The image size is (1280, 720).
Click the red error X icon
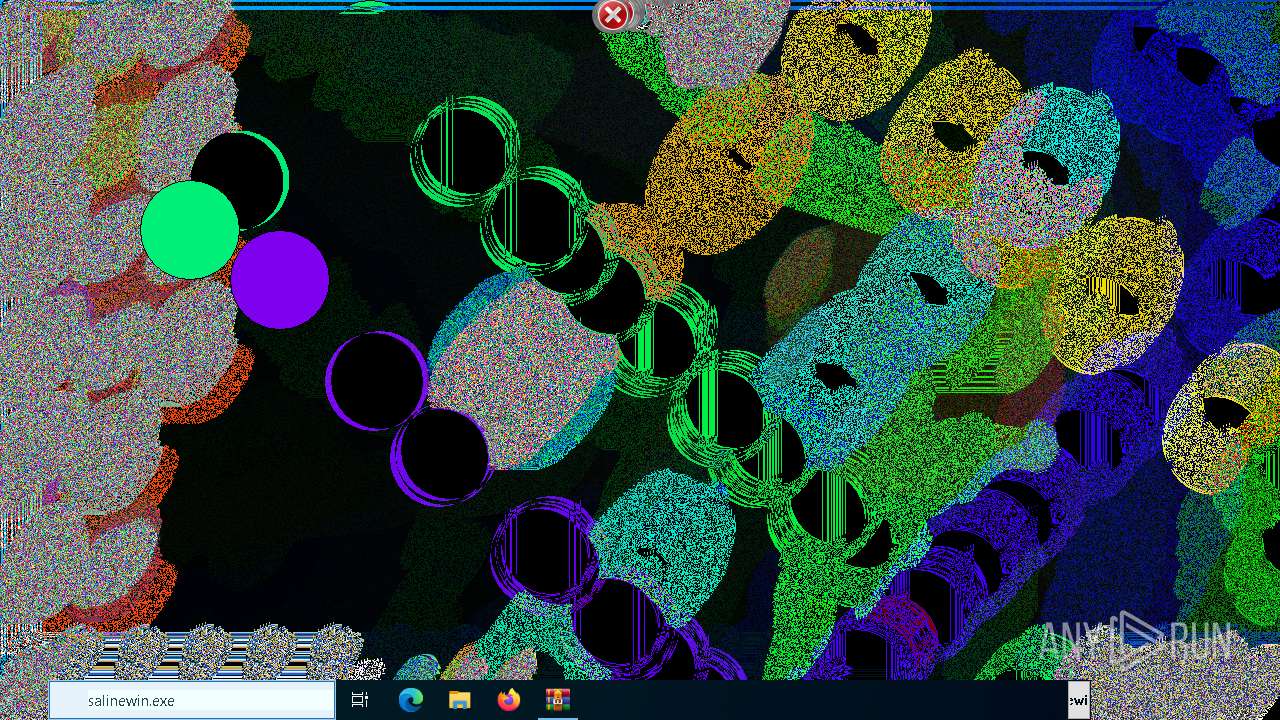coord(613,15)
